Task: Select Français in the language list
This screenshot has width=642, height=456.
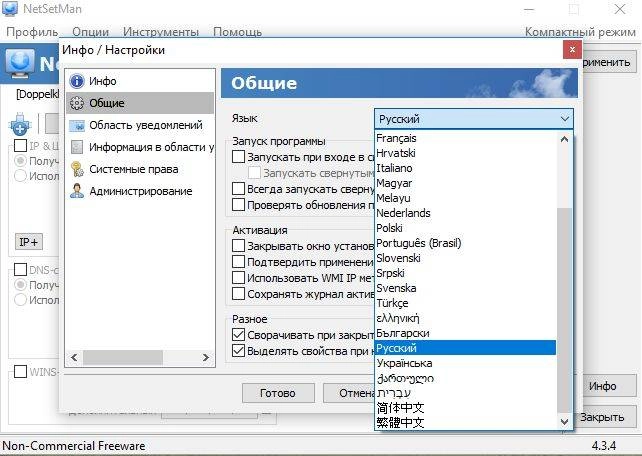Action: [x=466, y=138]
